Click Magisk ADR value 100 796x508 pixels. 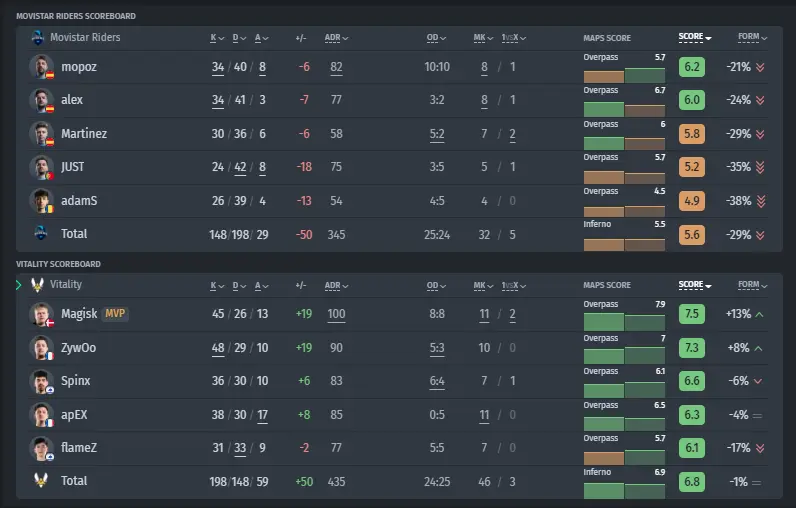tap(336, 314)
